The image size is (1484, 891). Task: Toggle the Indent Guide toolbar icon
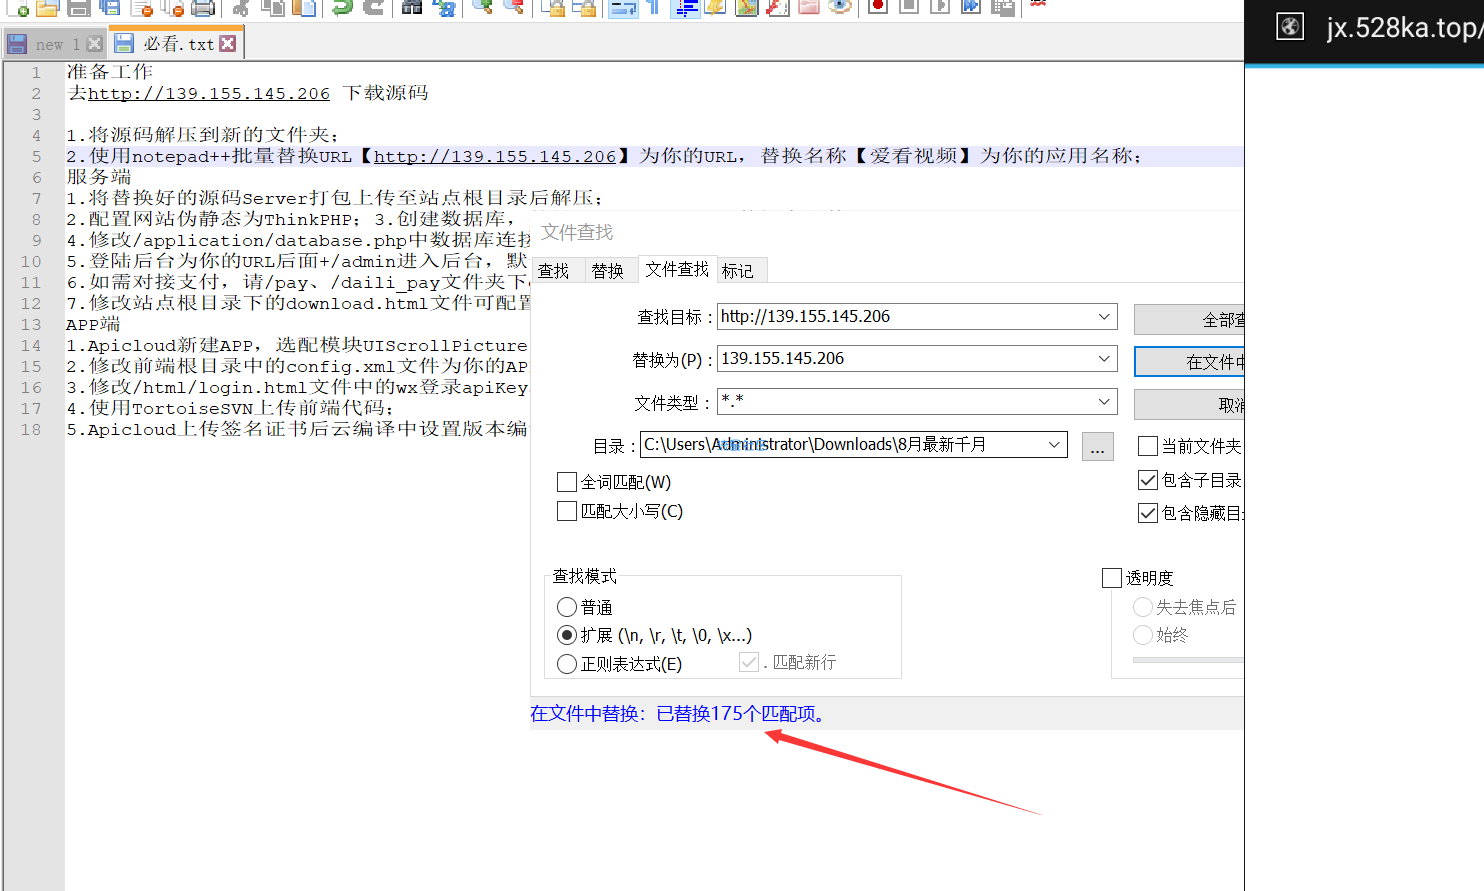pos(685,8)
